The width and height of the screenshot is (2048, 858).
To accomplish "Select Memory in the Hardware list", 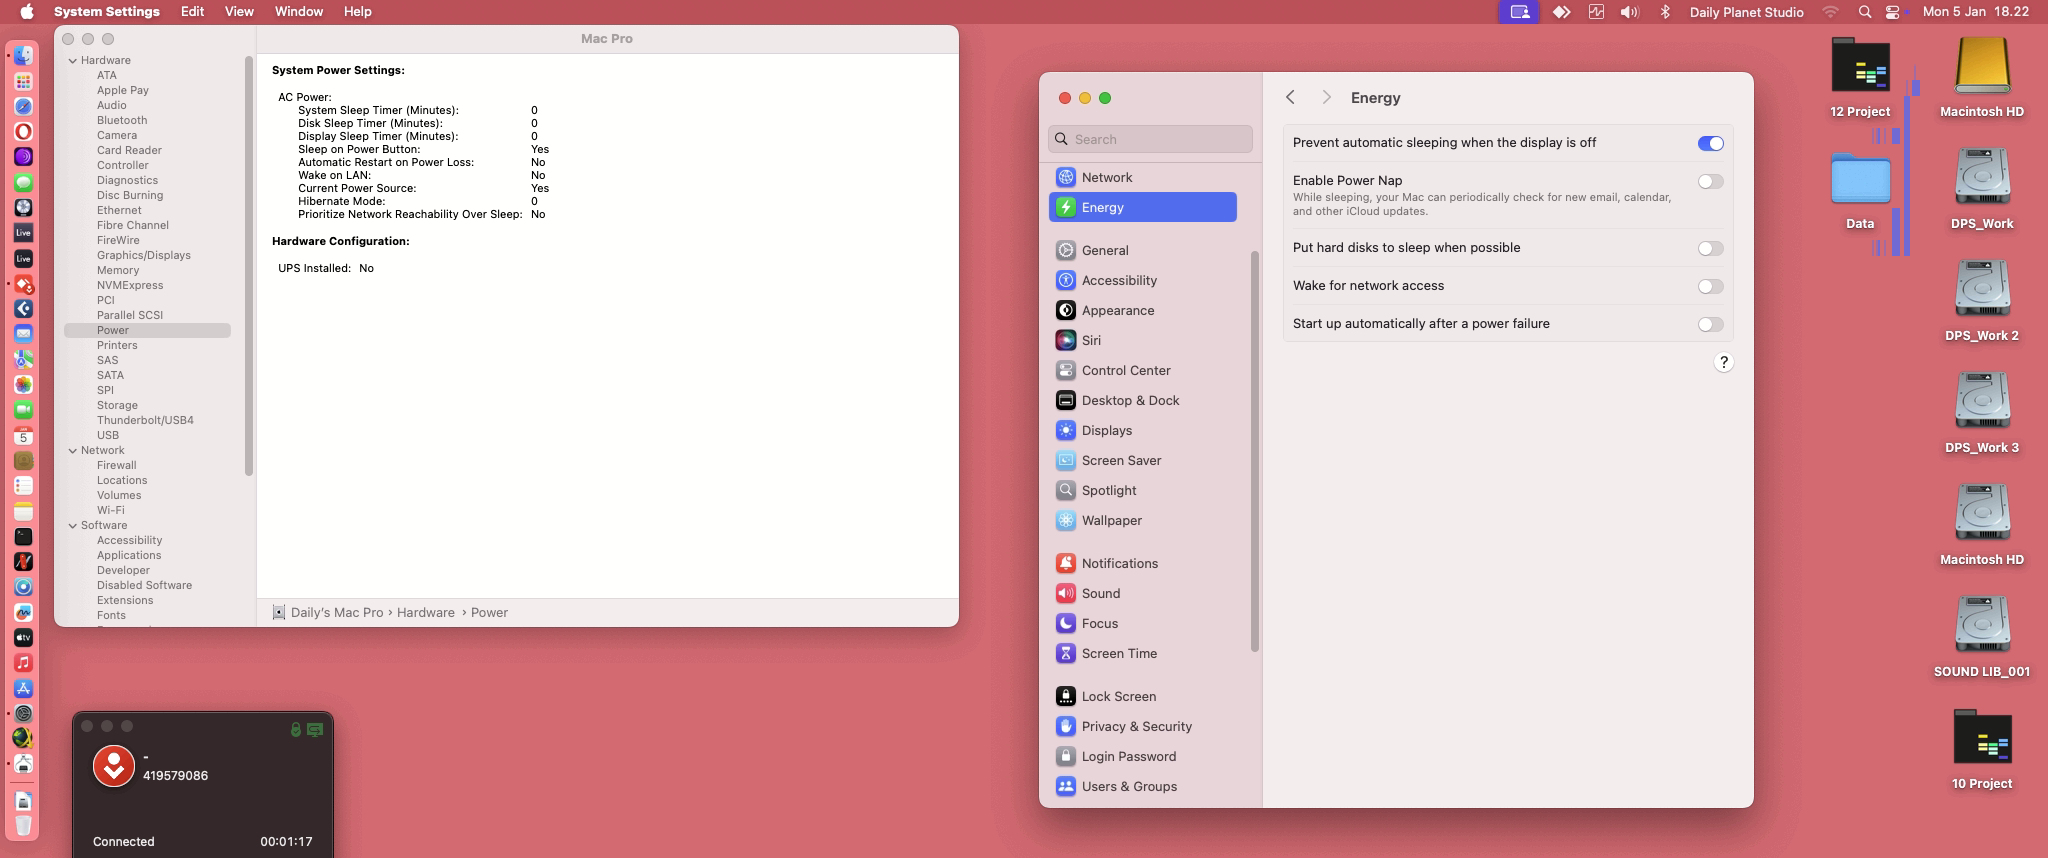I will (118, 270).
